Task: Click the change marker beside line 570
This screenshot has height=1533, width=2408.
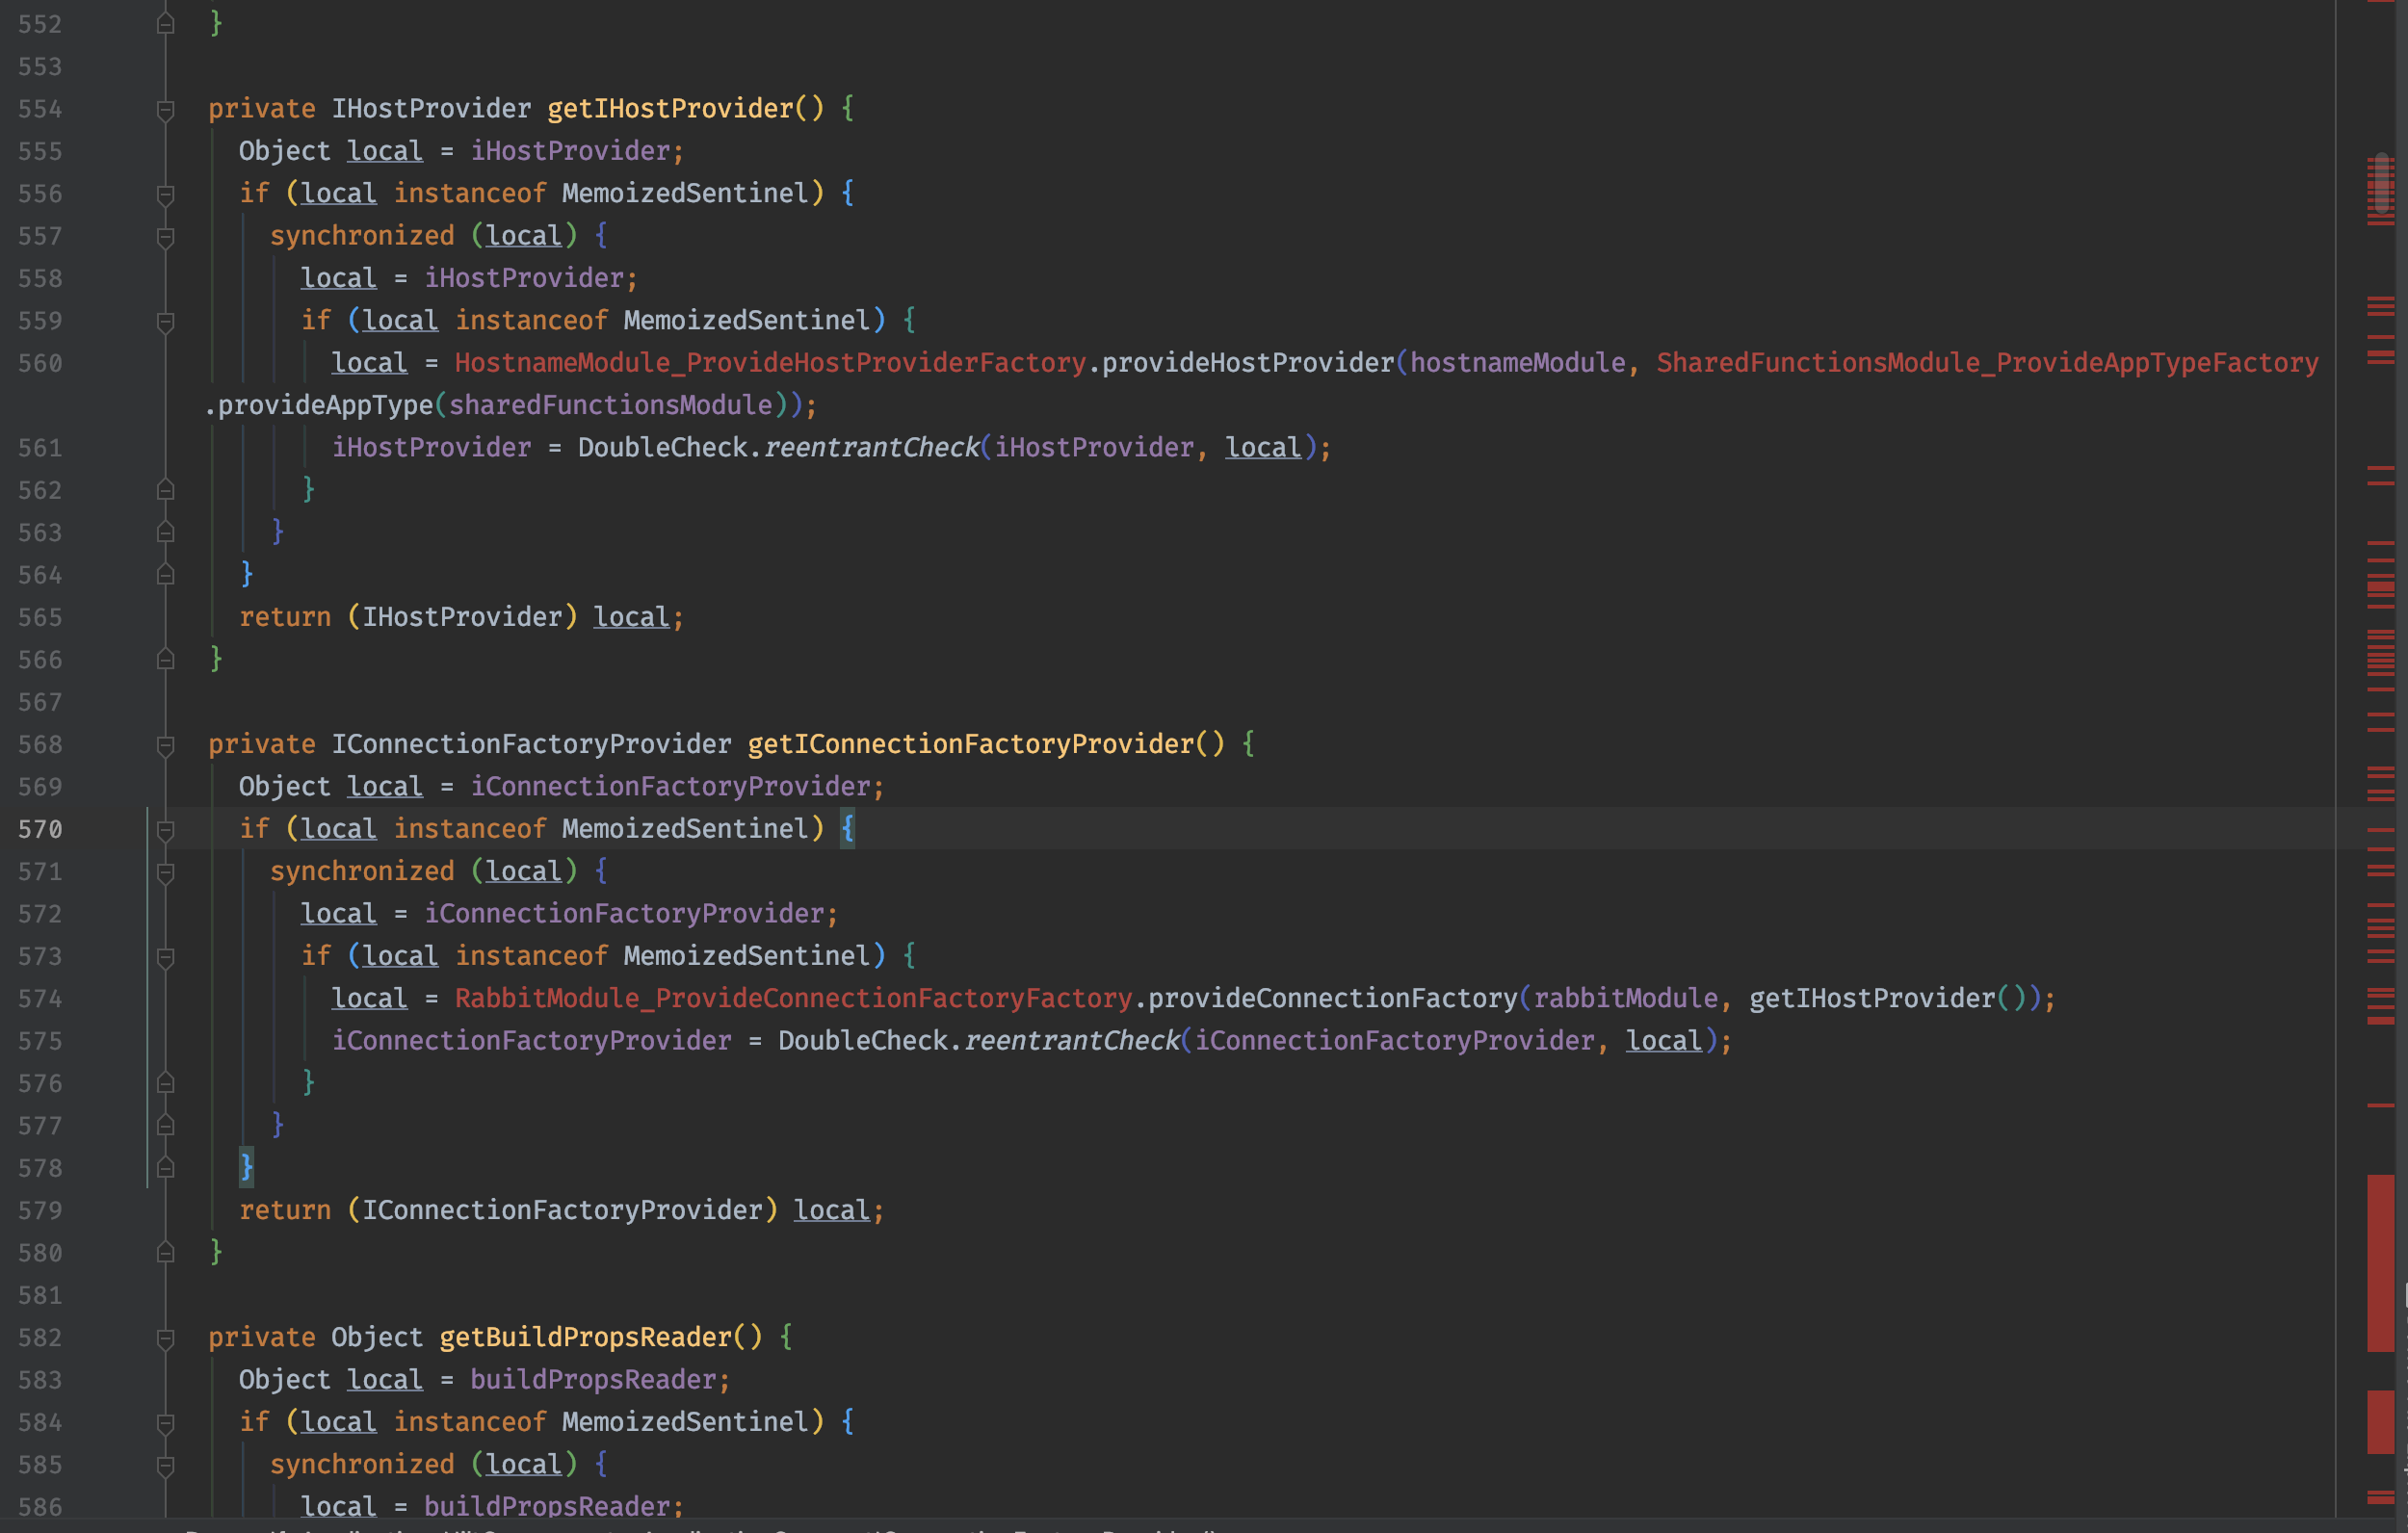Action: pyautogui.click(x=150, y=829)
